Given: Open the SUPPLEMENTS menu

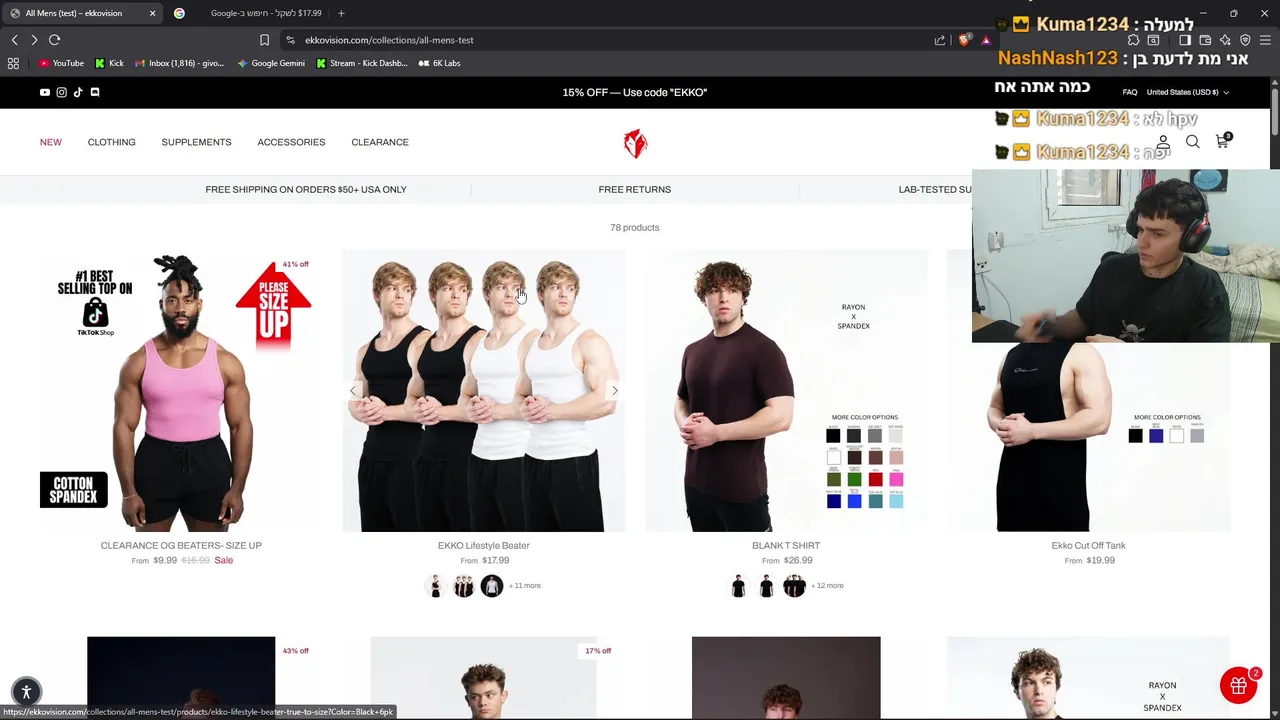Looking at the screenshot, I should point(196,142).
